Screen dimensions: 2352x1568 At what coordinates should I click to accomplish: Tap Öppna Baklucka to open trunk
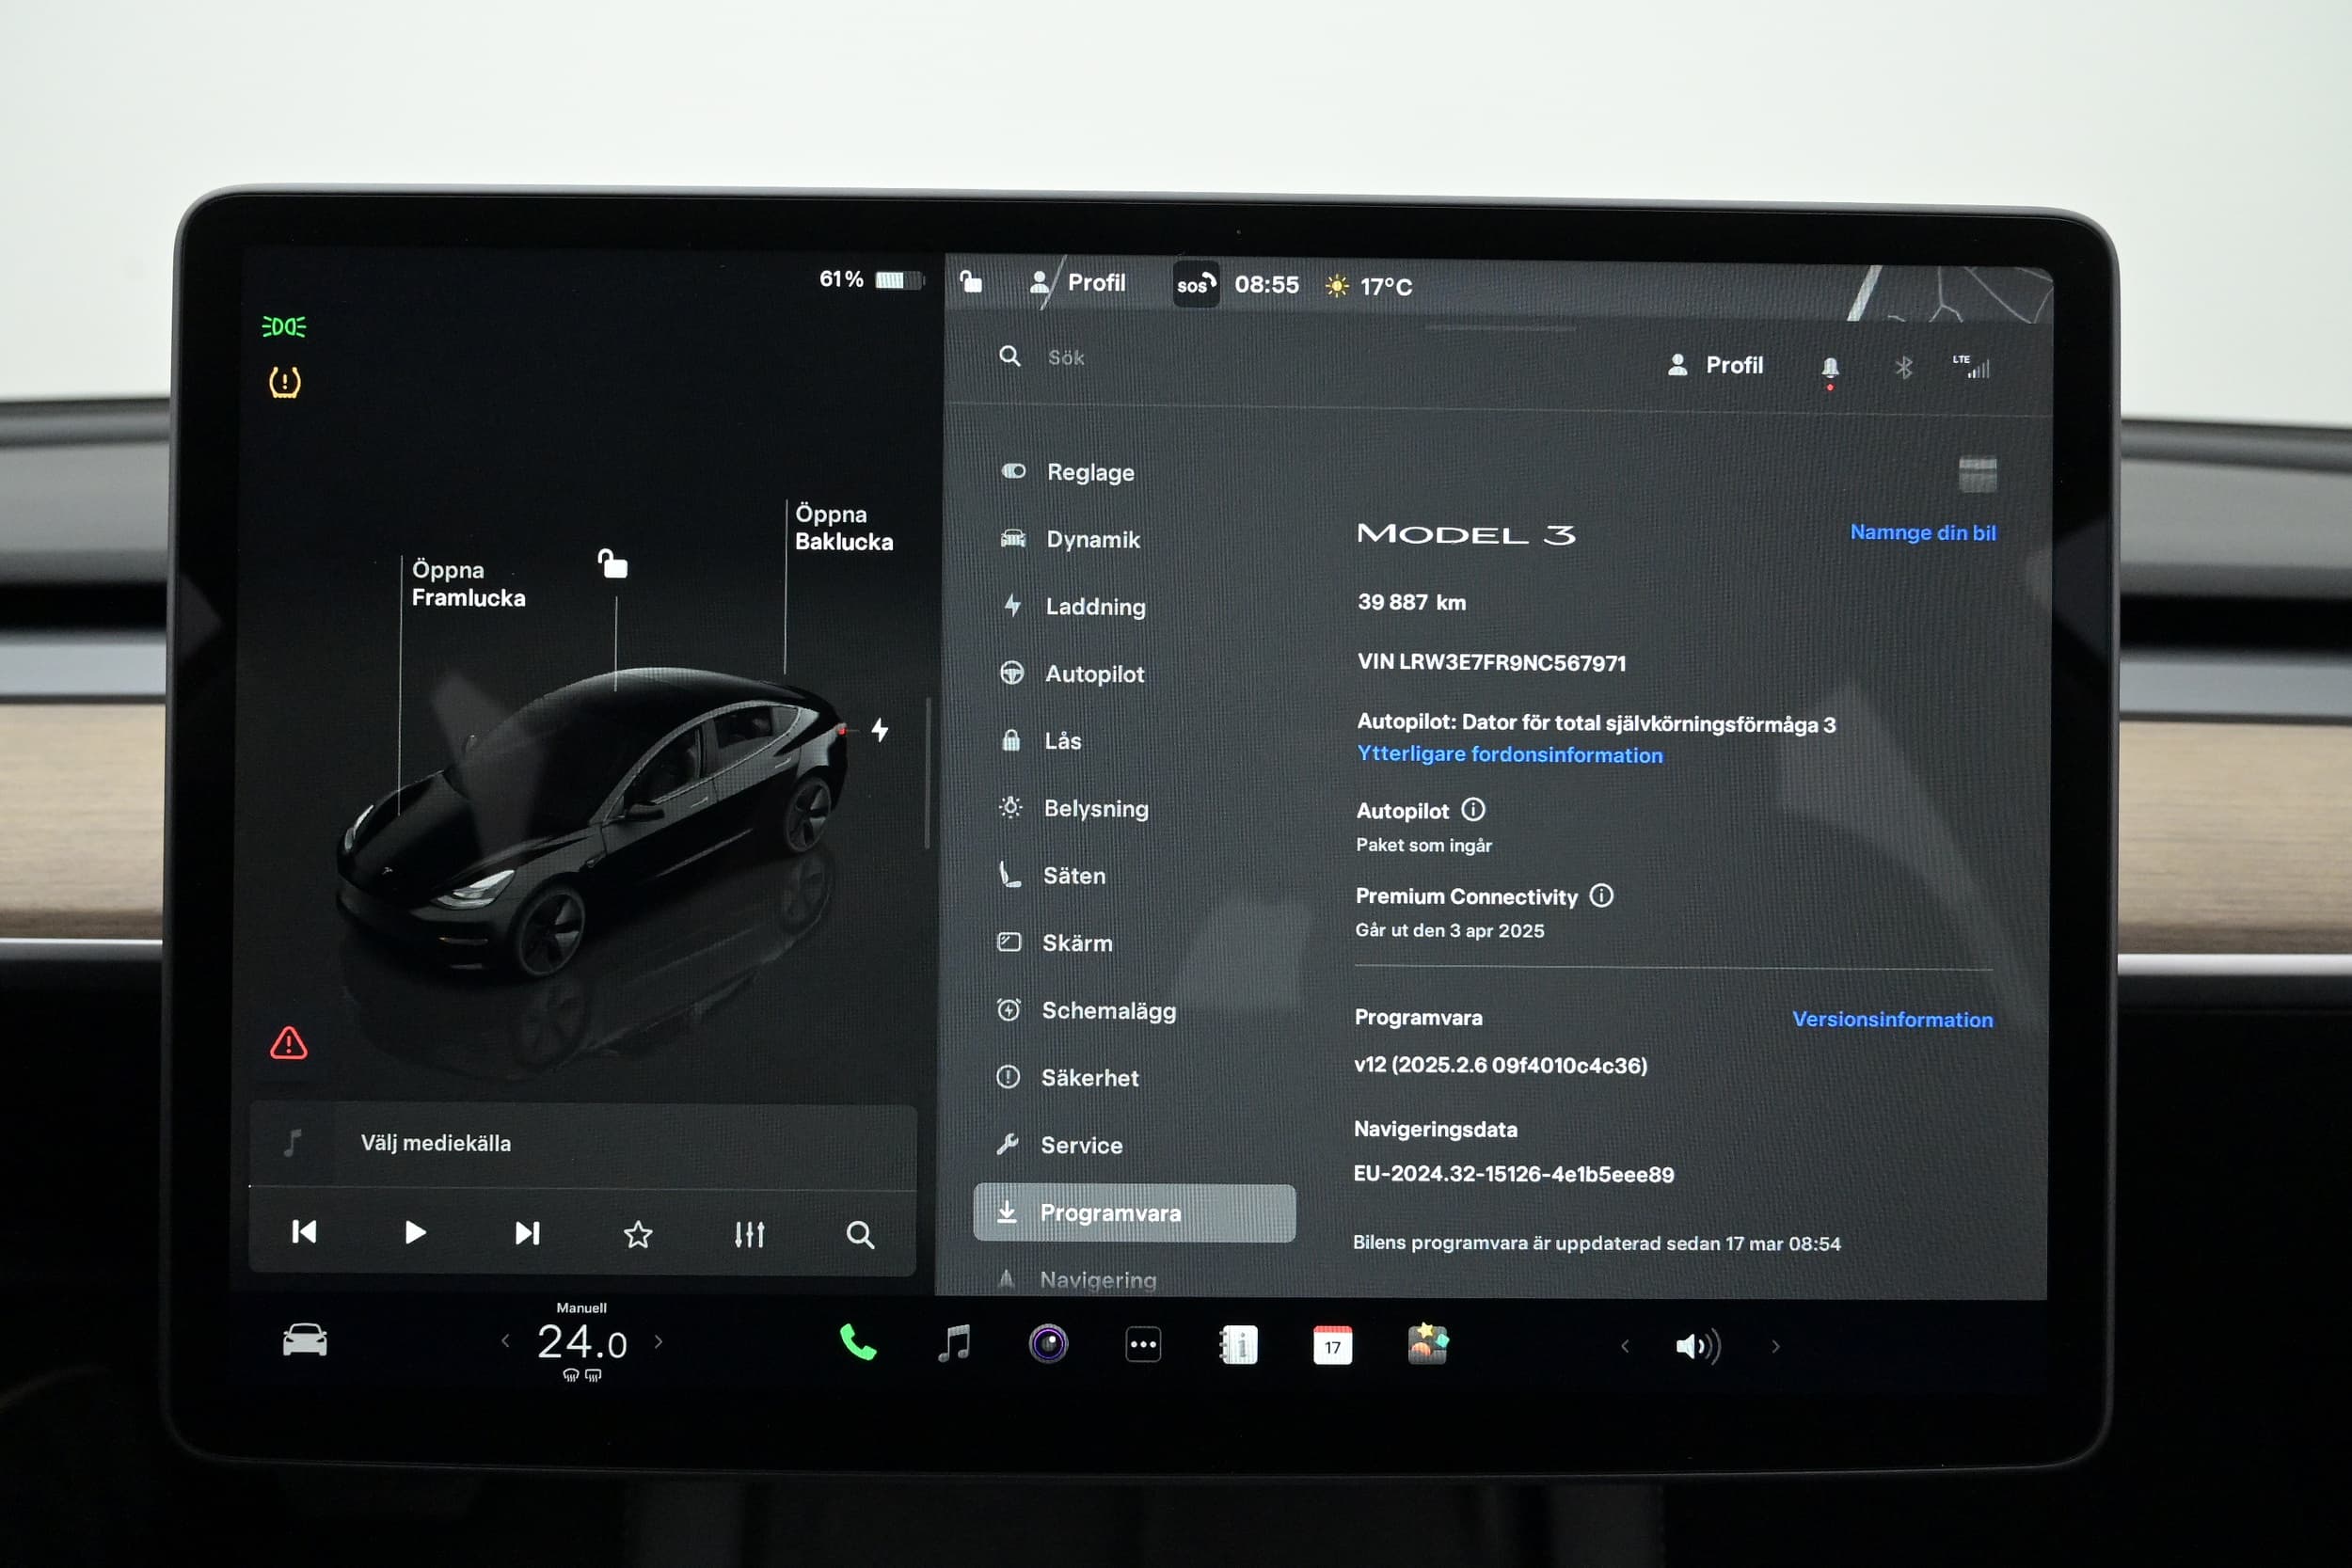(843, 528)
